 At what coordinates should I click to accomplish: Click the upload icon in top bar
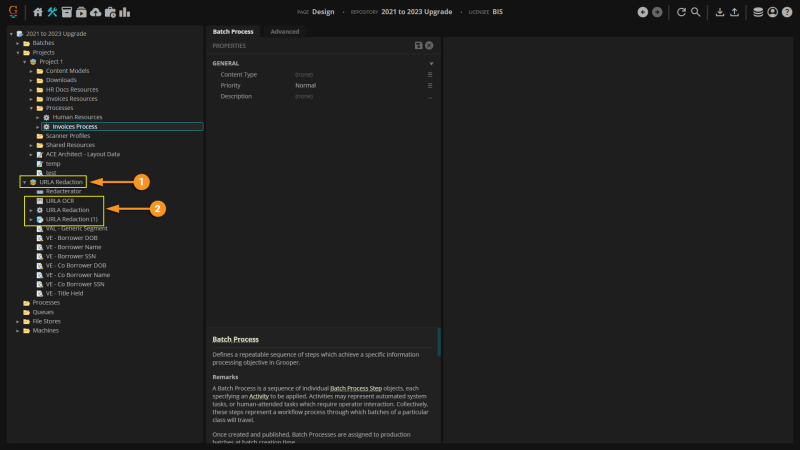coord(734,12)
